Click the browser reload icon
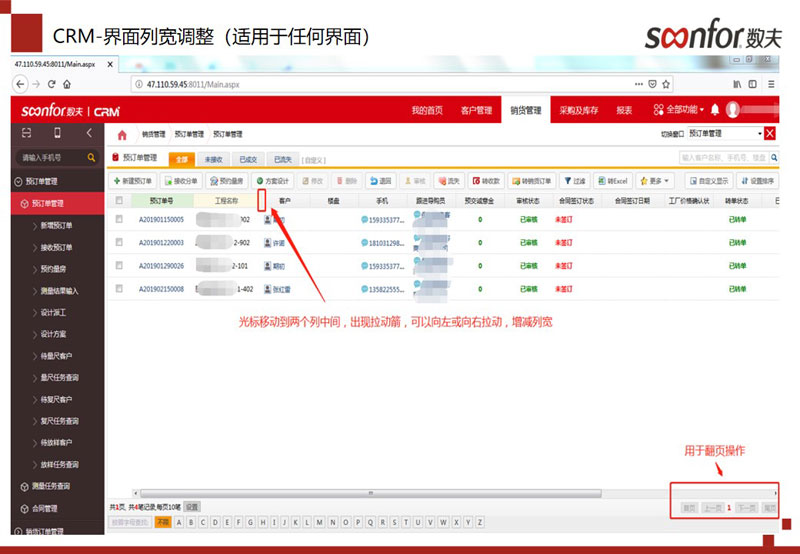Image resolution: width=800 pixels, height=554 pixels. coord(51,85)
